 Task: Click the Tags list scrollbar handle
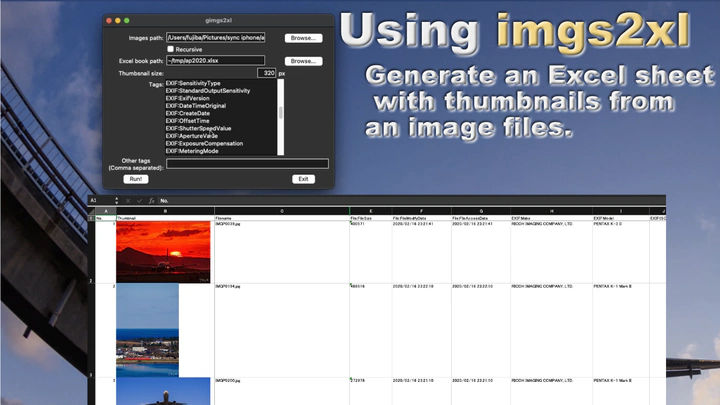(x=280, y=112)
